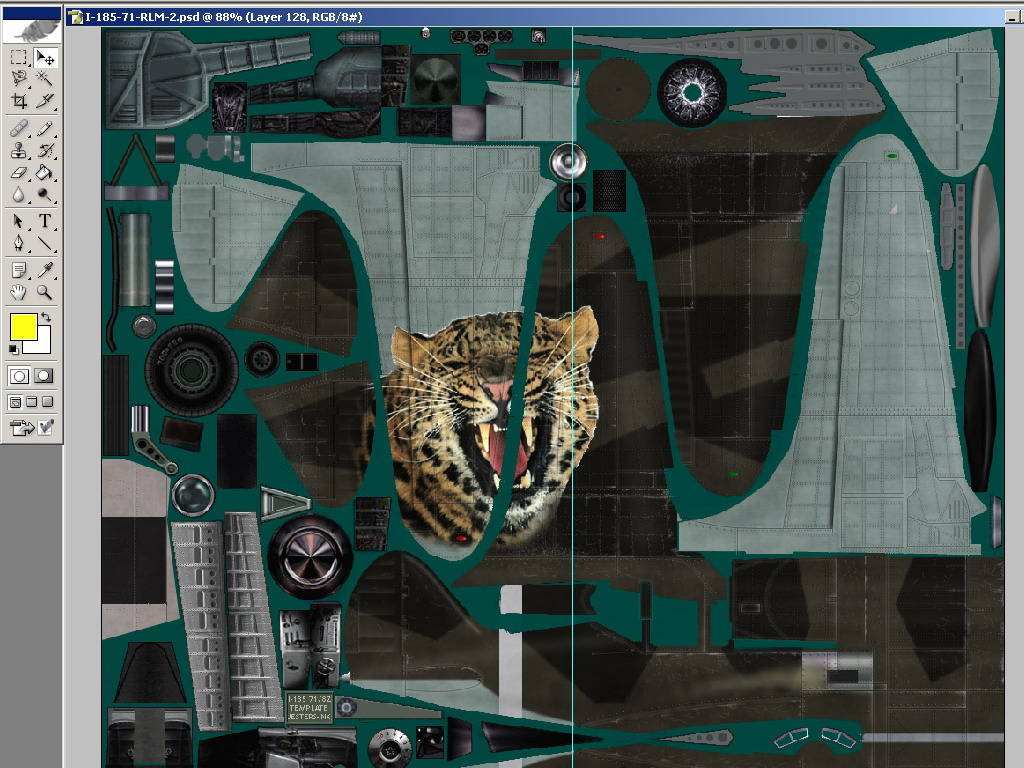The width and height of the screenshot is (1024, 768).
Task: Click the radial engine graphic at canvas top
Action: (692, 92)
